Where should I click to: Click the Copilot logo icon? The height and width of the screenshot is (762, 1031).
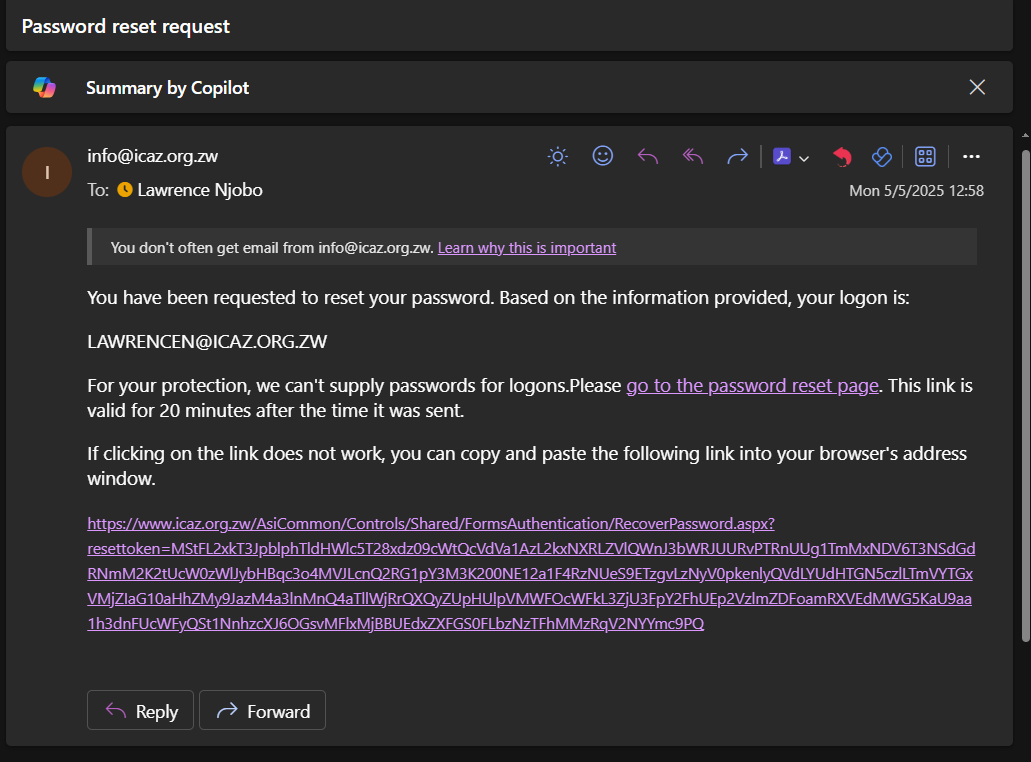[x=44, y=87]
